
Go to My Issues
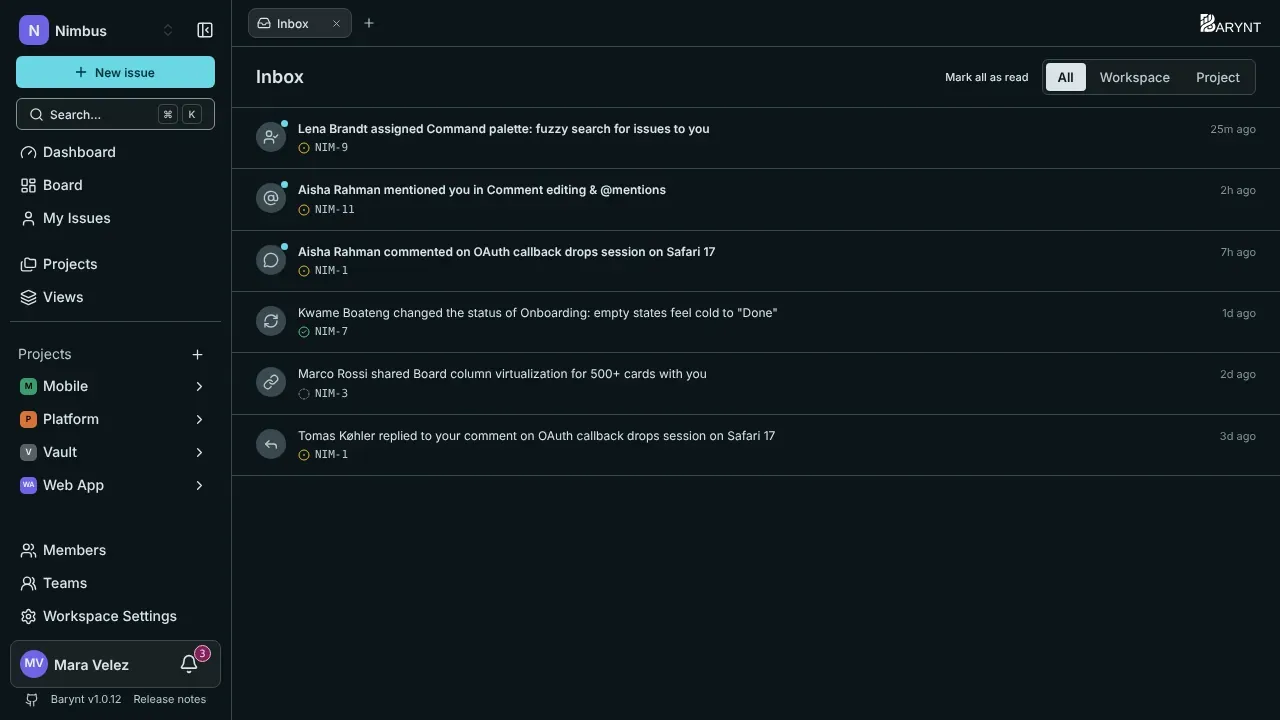(x=115, y=218)
